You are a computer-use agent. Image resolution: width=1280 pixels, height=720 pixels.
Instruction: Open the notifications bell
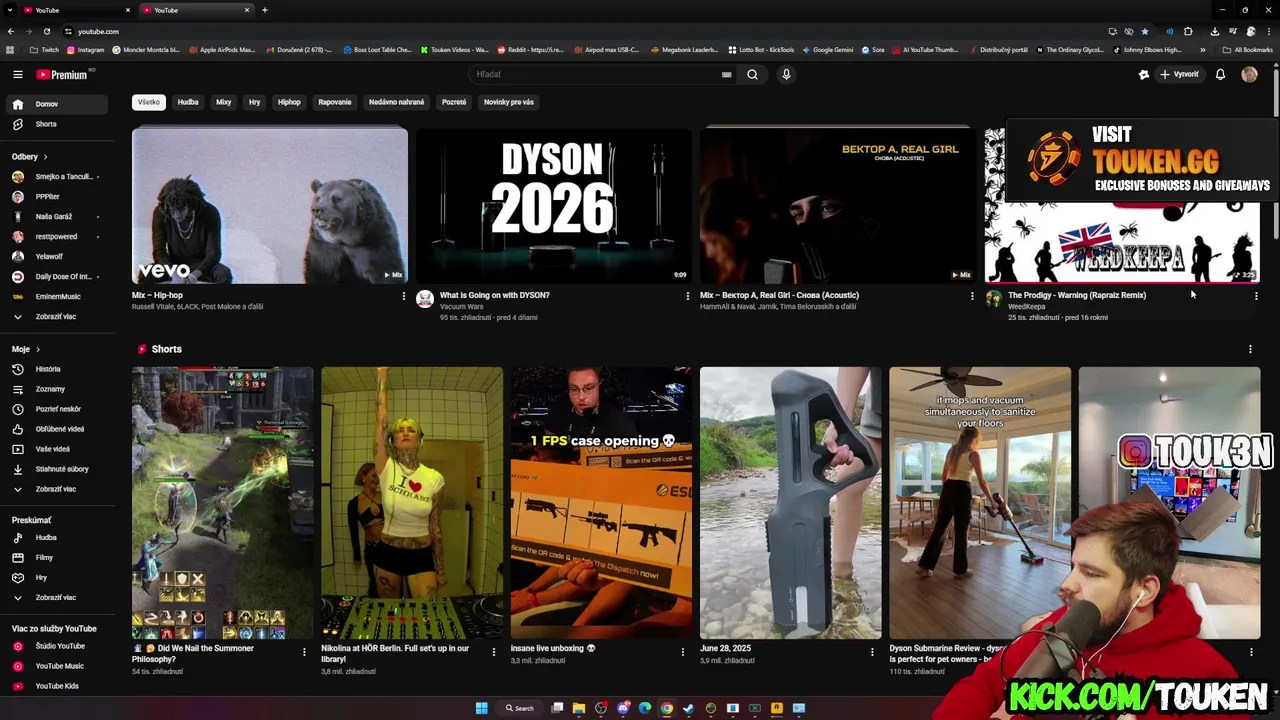pyautogui.click(x=1220, y=74)
